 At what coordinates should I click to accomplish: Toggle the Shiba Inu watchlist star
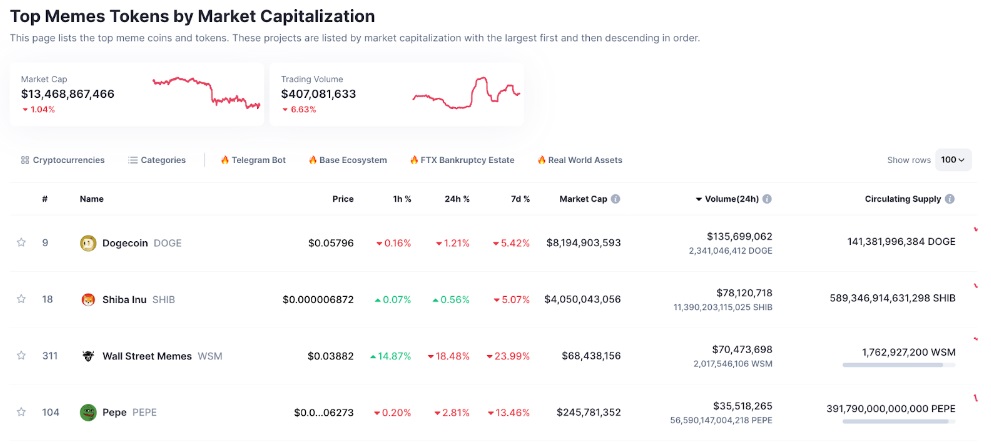[x=21, y=299]
